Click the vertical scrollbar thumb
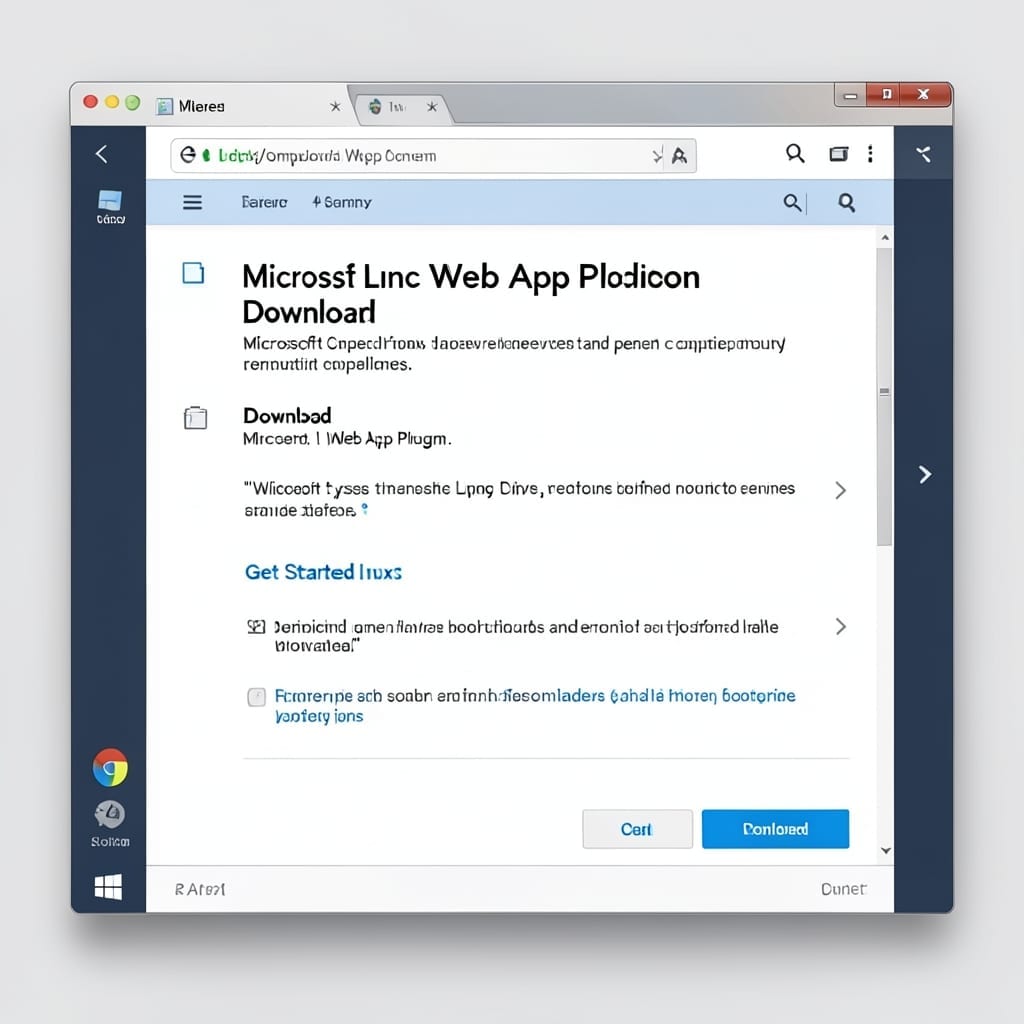This screenshot has width=1024, height=1024. coord(884,396)
